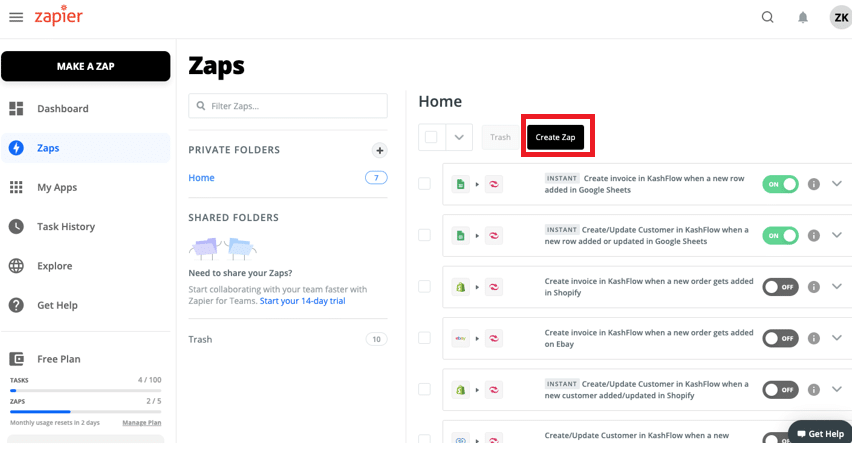
Task: Check the box for Shopify invoice zap
Action: [x=425, y=287]
